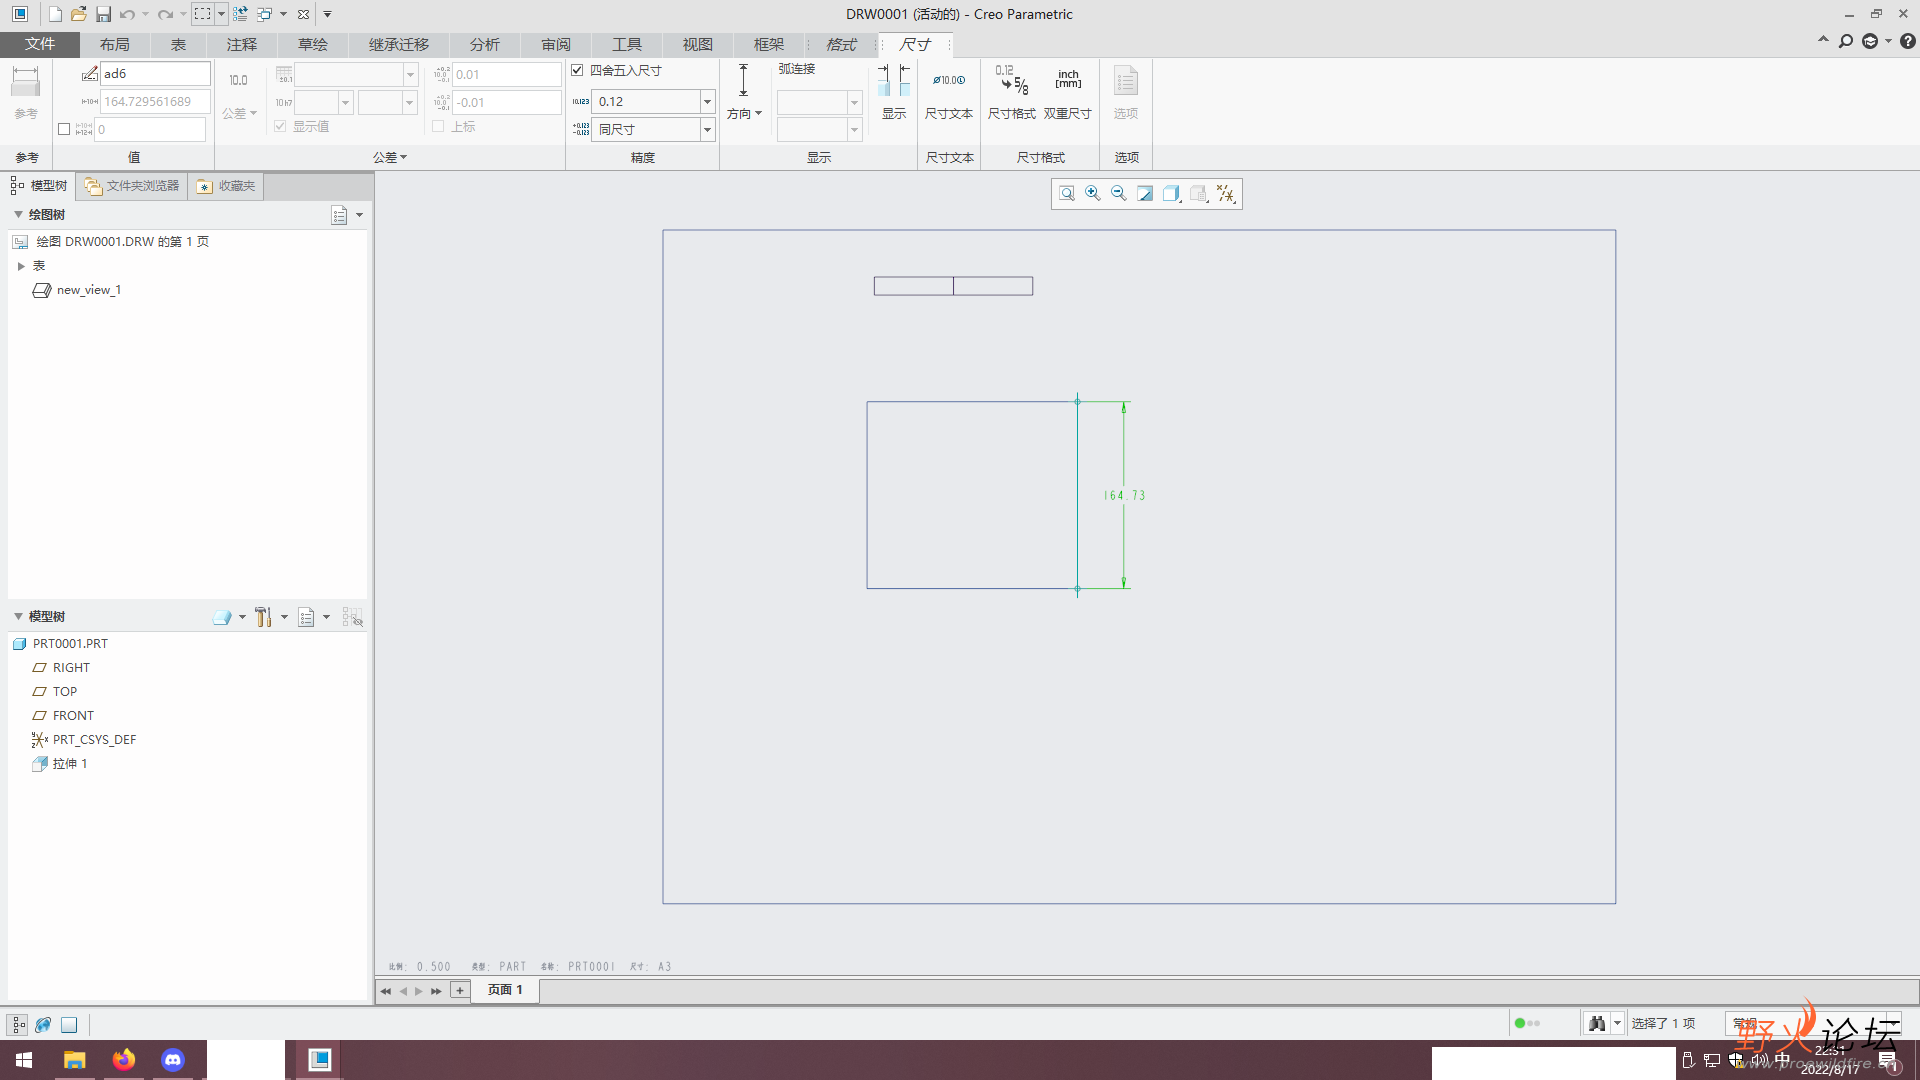The width and height of the screenshot is (1920, 1080).
Task: Switch to the 分析 Analysis tab
Action: (x=485, y=44)
